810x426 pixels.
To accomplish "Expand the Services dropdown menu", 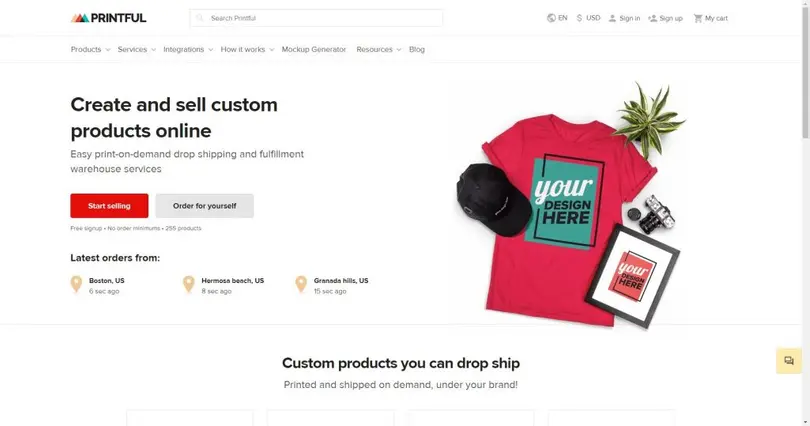I will click(136, 49).
